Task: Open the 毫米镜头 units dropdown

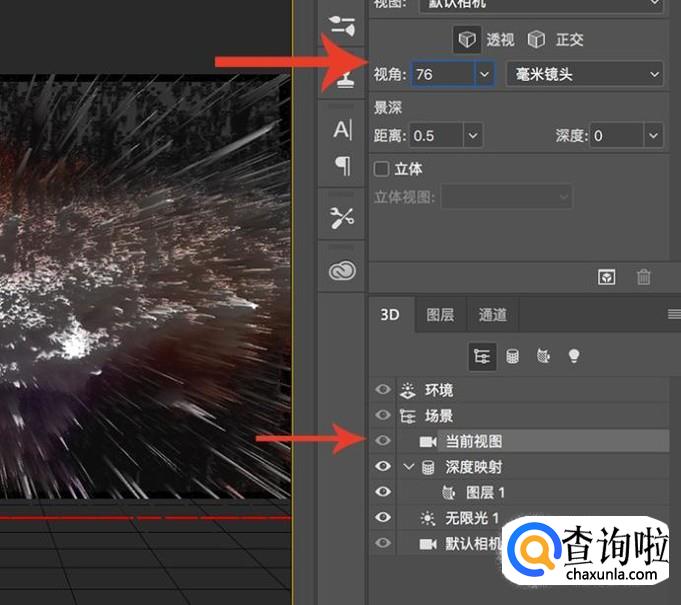Action: (585, 74)
